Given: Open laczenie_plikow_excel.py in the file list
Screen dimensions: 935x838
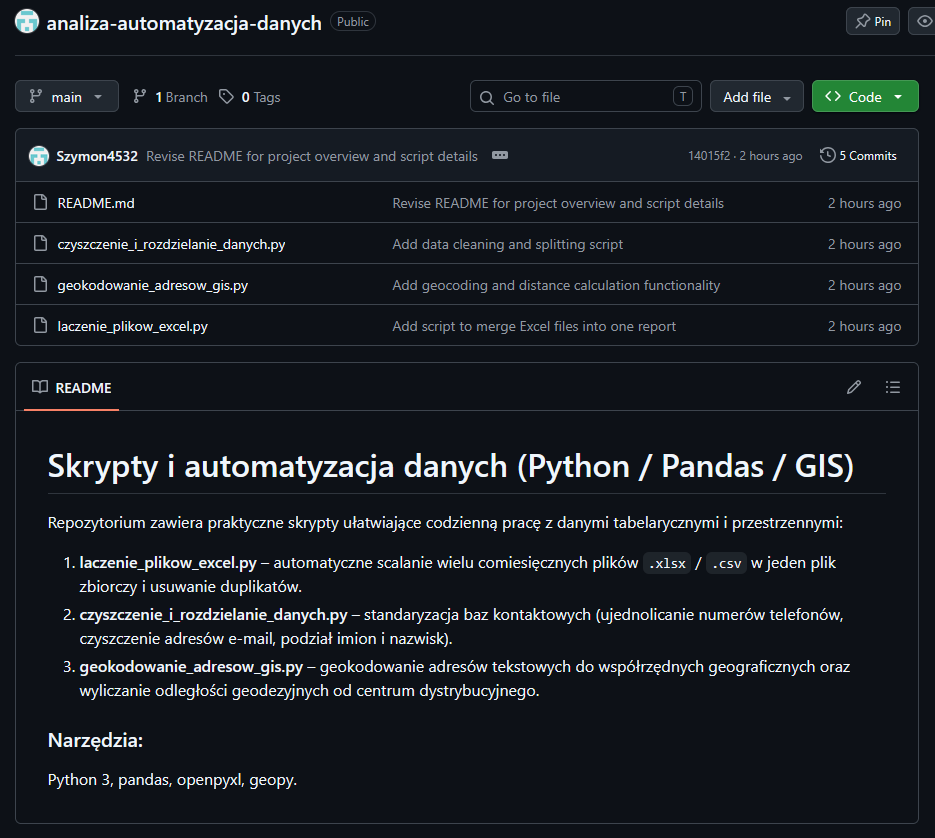Looking at the screenshot, I should coord(132,327).
